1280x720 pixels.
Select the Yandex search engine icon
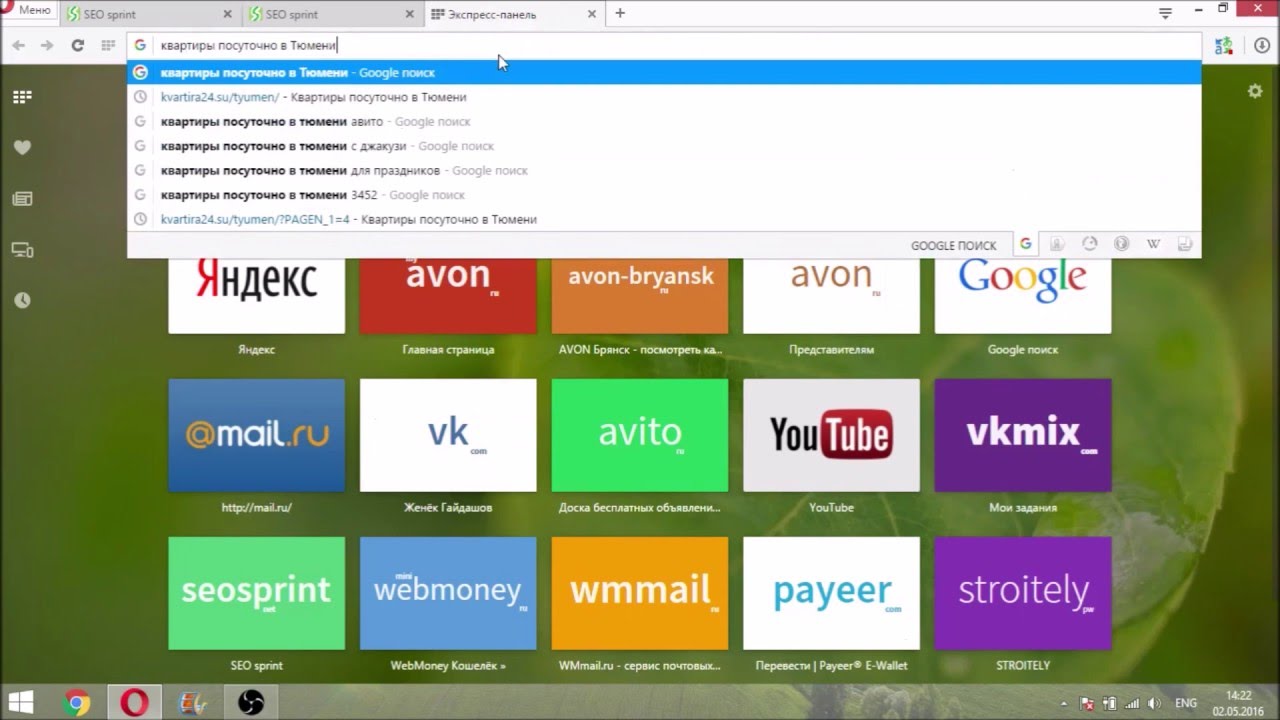click(x=1057, y=244)
